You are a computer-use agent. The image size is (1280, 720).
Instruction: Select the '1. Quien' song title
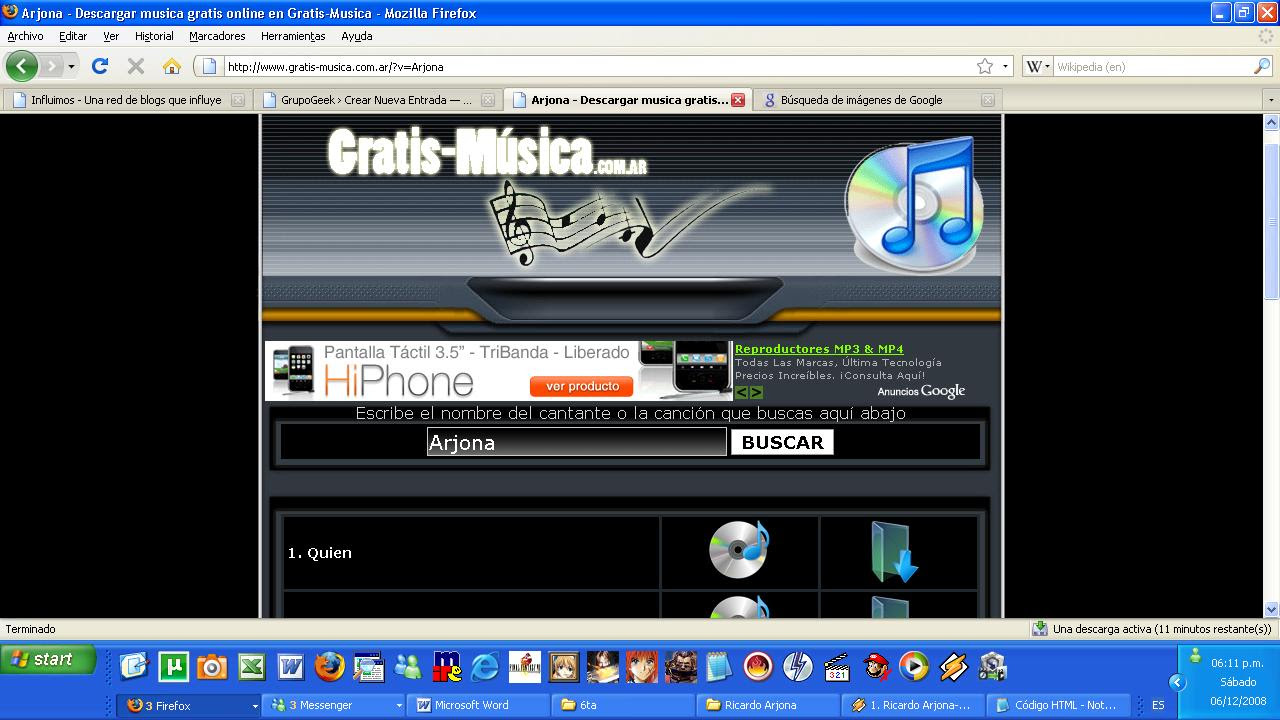[x=320, y=553]
